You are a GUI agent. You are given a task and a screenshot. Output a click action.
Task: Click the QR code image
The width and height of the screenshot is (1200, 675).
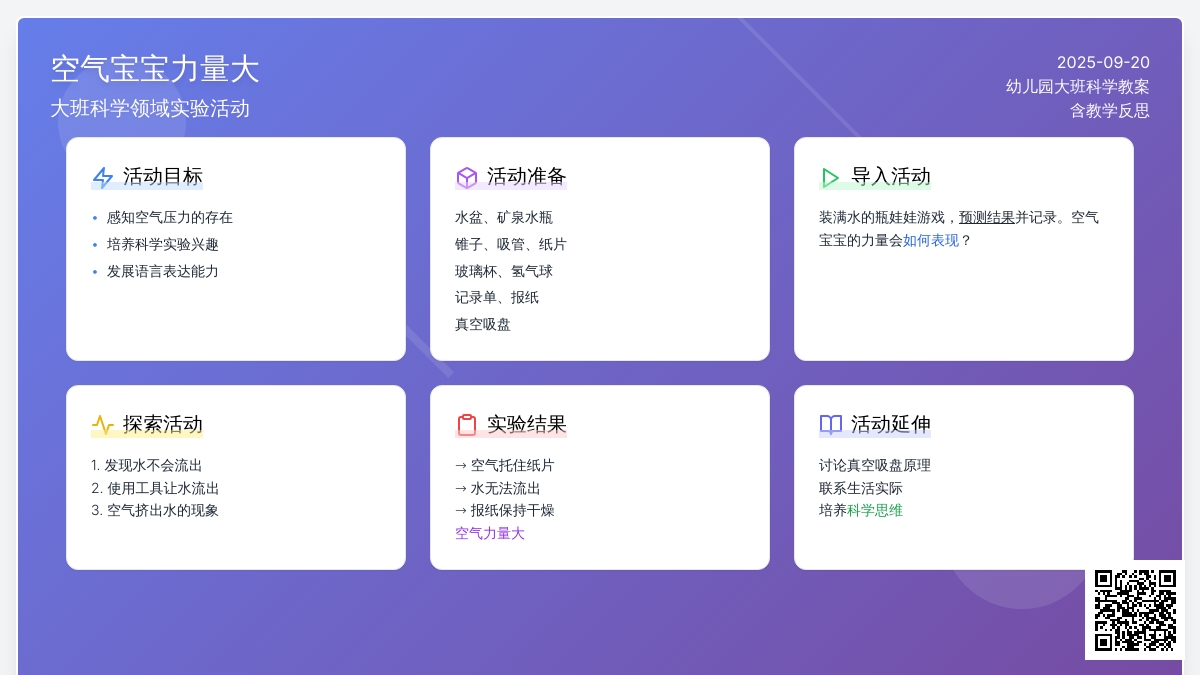(1135, 610)
